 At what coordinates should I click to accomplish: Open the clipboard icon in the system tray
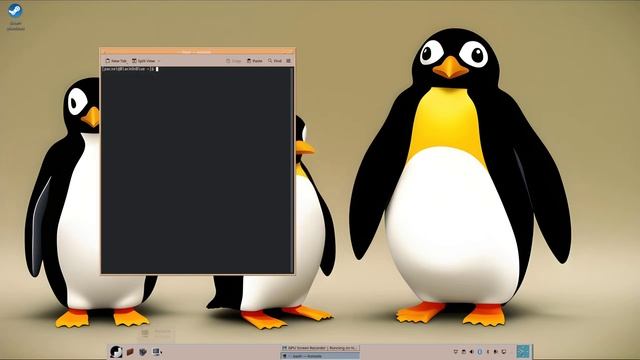(x=464, y=351)
